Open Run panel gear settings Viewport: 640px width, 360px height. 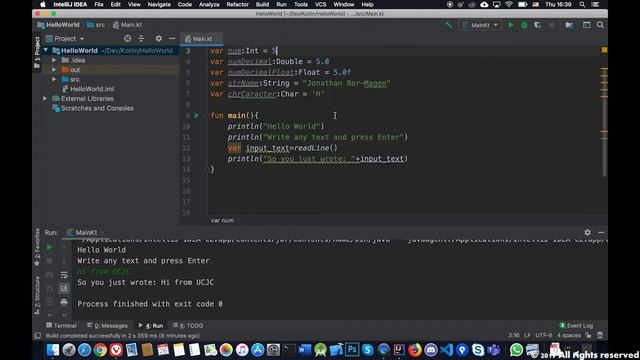(587, 232)
